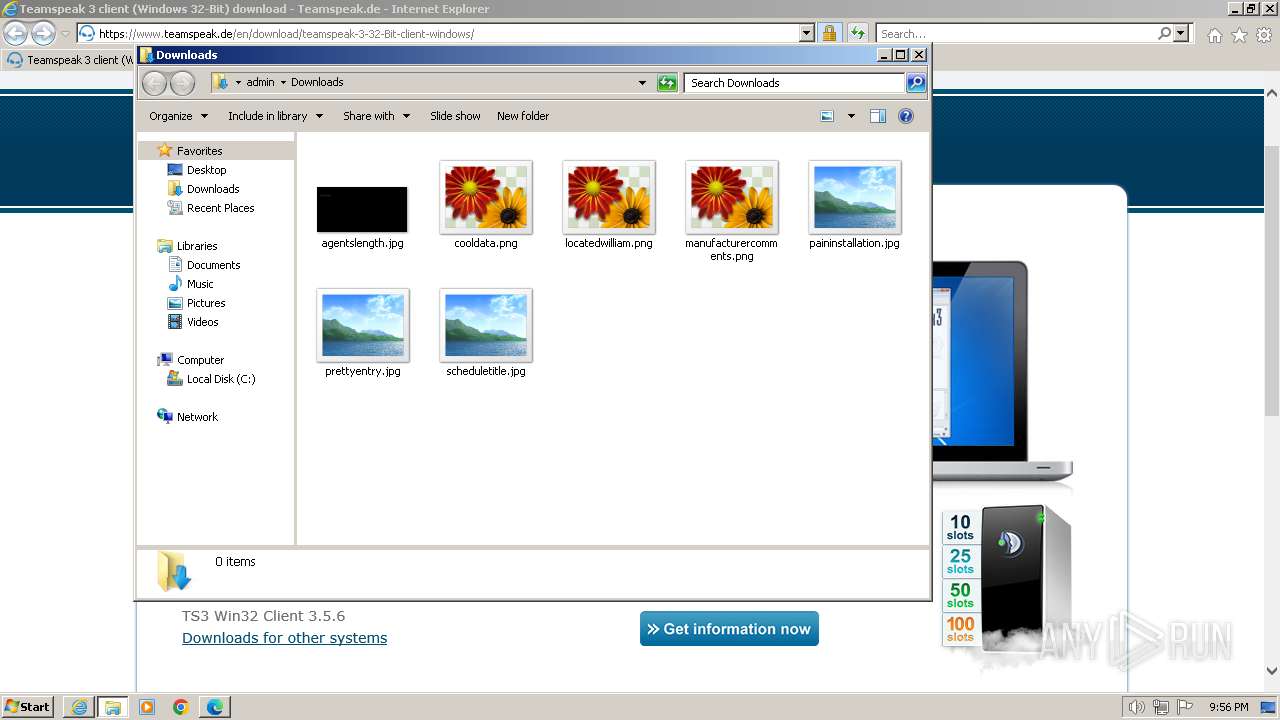Open the Windows Start menu
Image resolution: width=1280 pixels, height=720 pixels.
28,706
